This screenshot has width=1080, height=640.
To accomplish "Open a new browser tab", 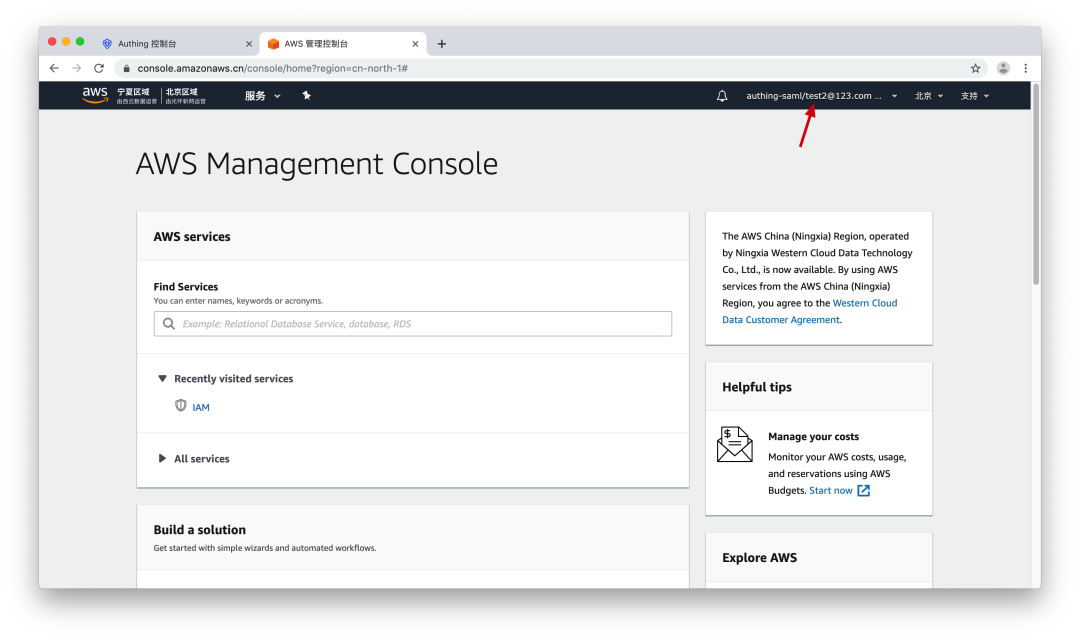I will tap(442, 44).
